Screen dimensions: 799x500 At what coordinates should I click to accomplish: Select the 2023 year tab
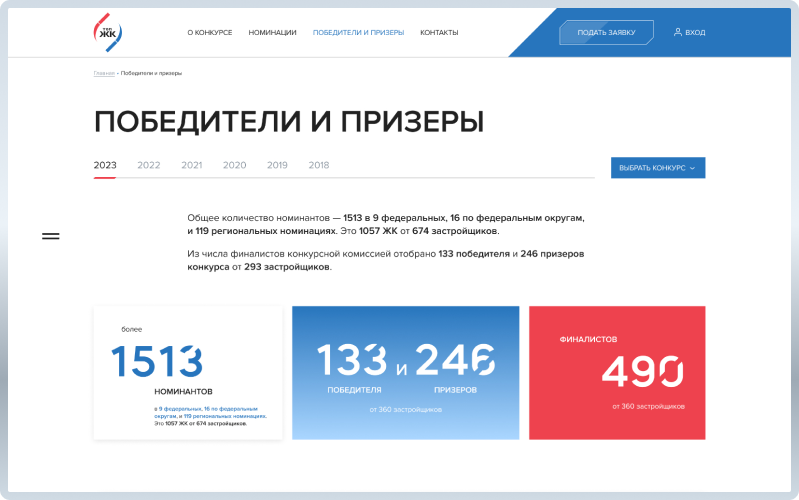tap(105, 165)
